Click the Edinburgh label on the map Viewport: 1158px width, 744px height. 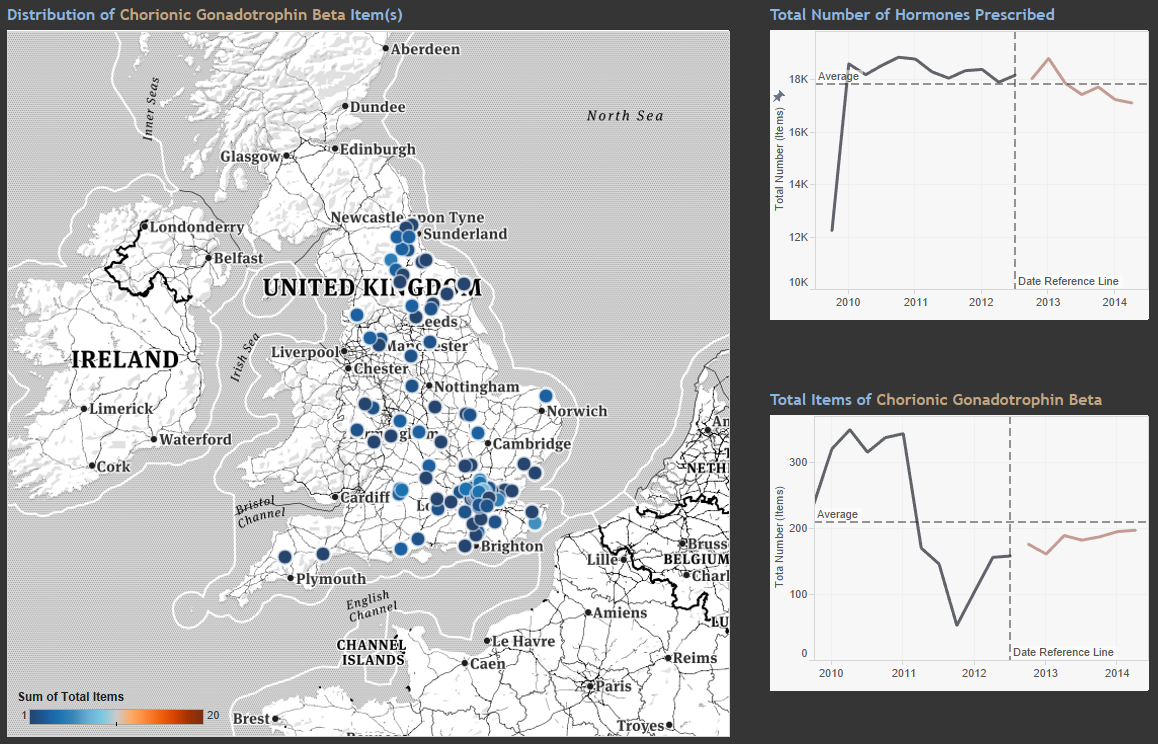click(x=377, y=149)
